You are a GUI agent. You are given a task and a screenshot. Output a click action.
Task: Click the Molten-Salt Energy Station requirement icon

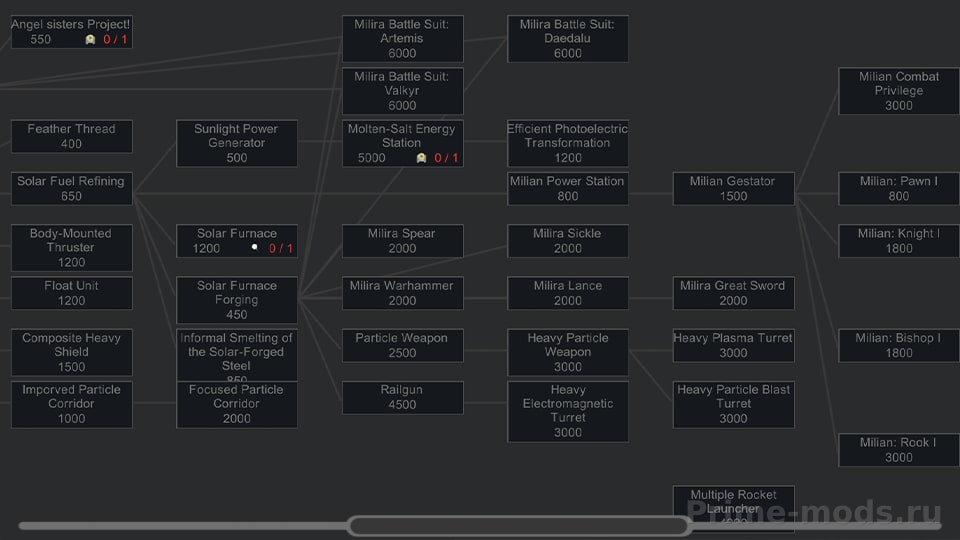tap(421, 158)
